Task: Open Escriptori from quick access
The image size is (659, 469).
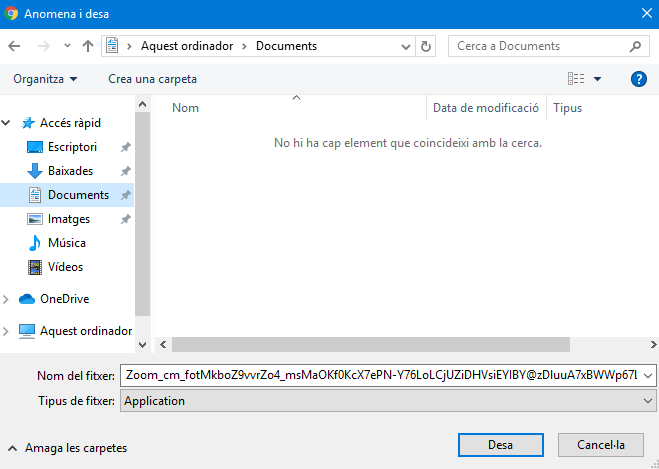Action: (72, 147)
